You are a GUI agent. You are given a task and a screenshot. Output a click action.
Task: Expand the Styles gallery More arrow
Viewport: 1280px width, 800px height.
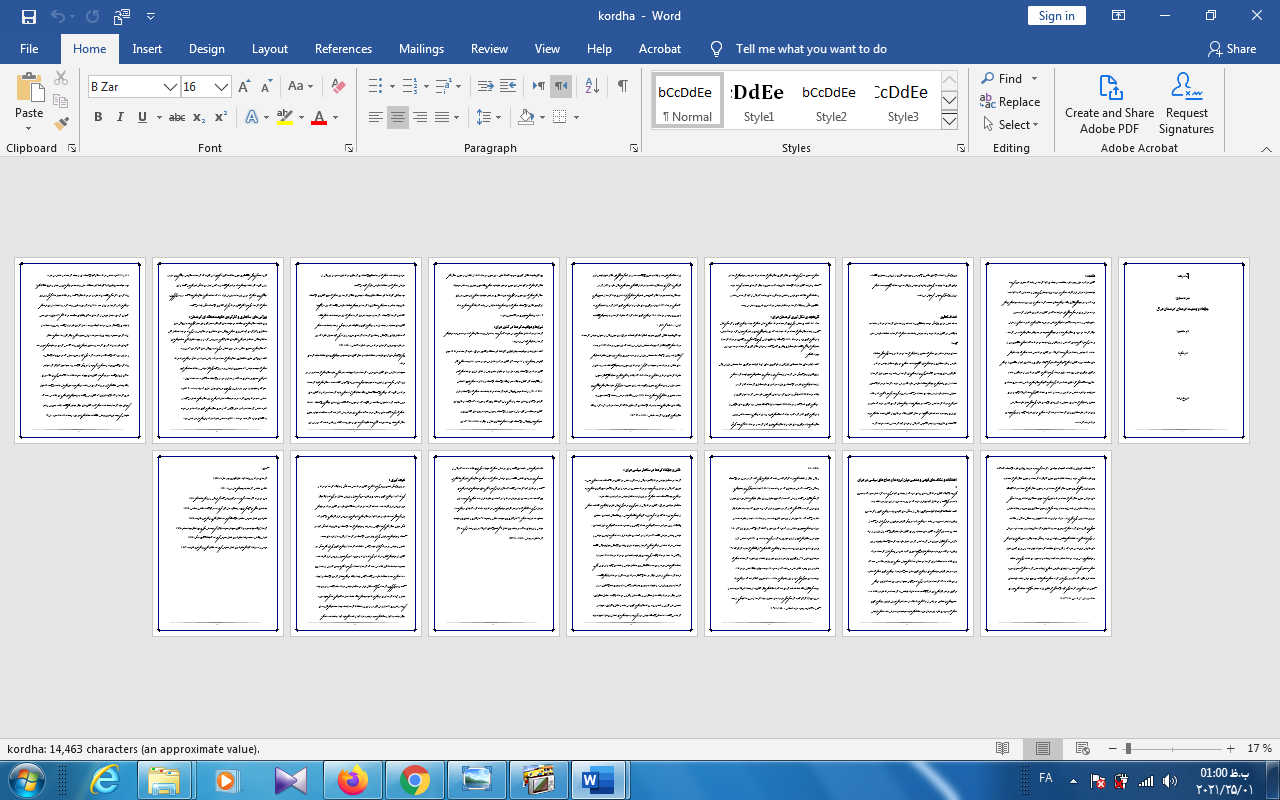coord(949,121)
